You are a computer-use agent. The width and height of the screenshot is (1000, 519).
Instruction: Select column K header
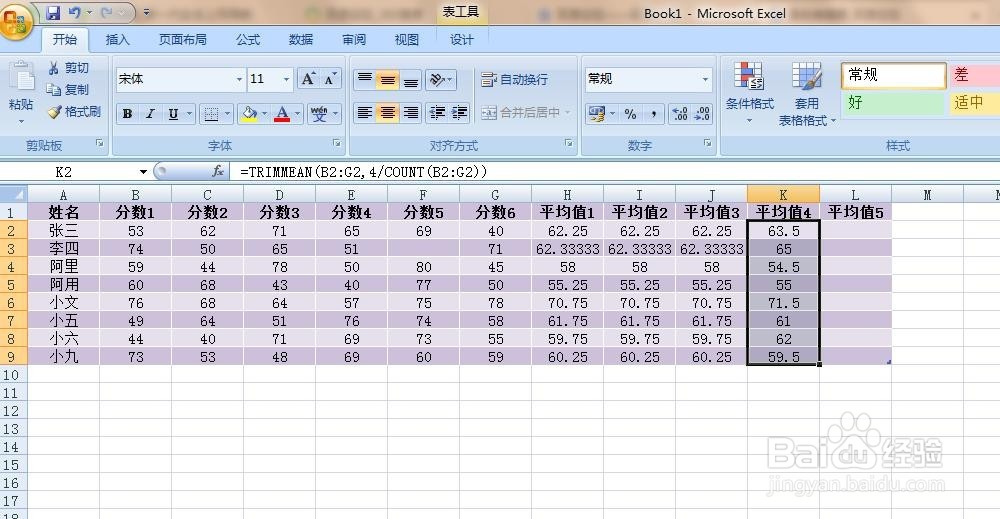783,194
